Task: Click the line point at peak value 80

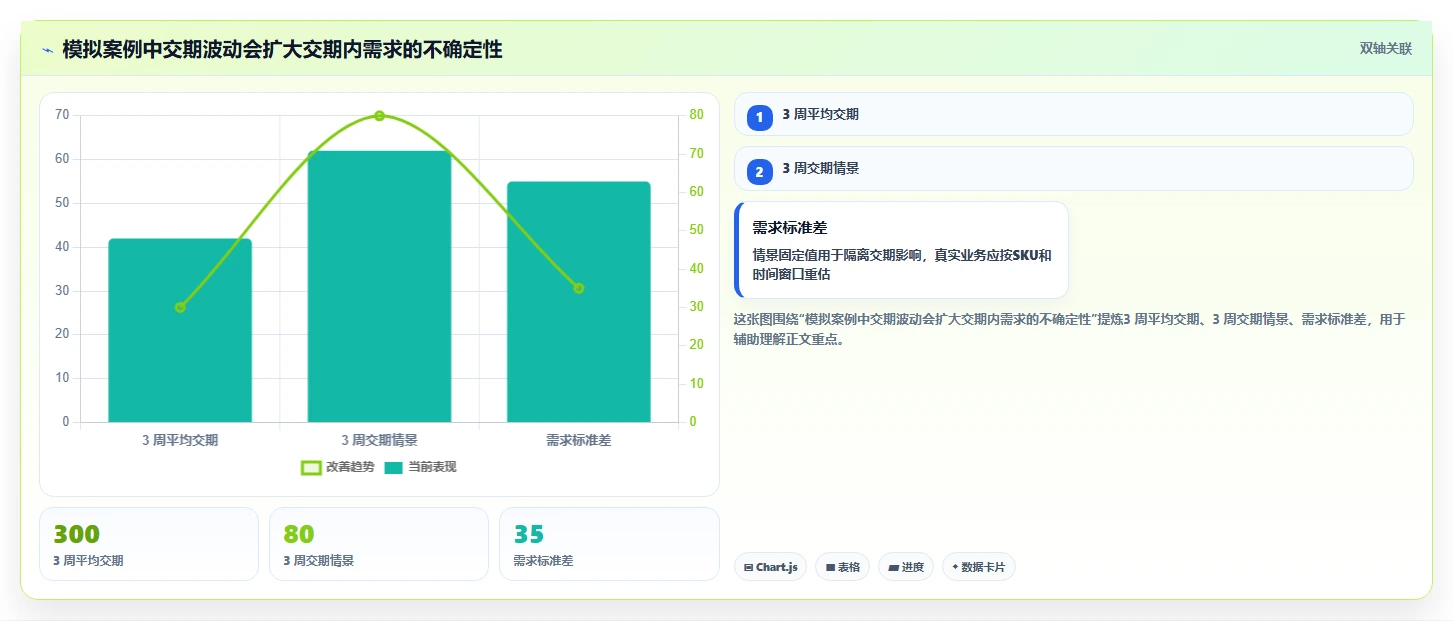Action: (379, 116)
